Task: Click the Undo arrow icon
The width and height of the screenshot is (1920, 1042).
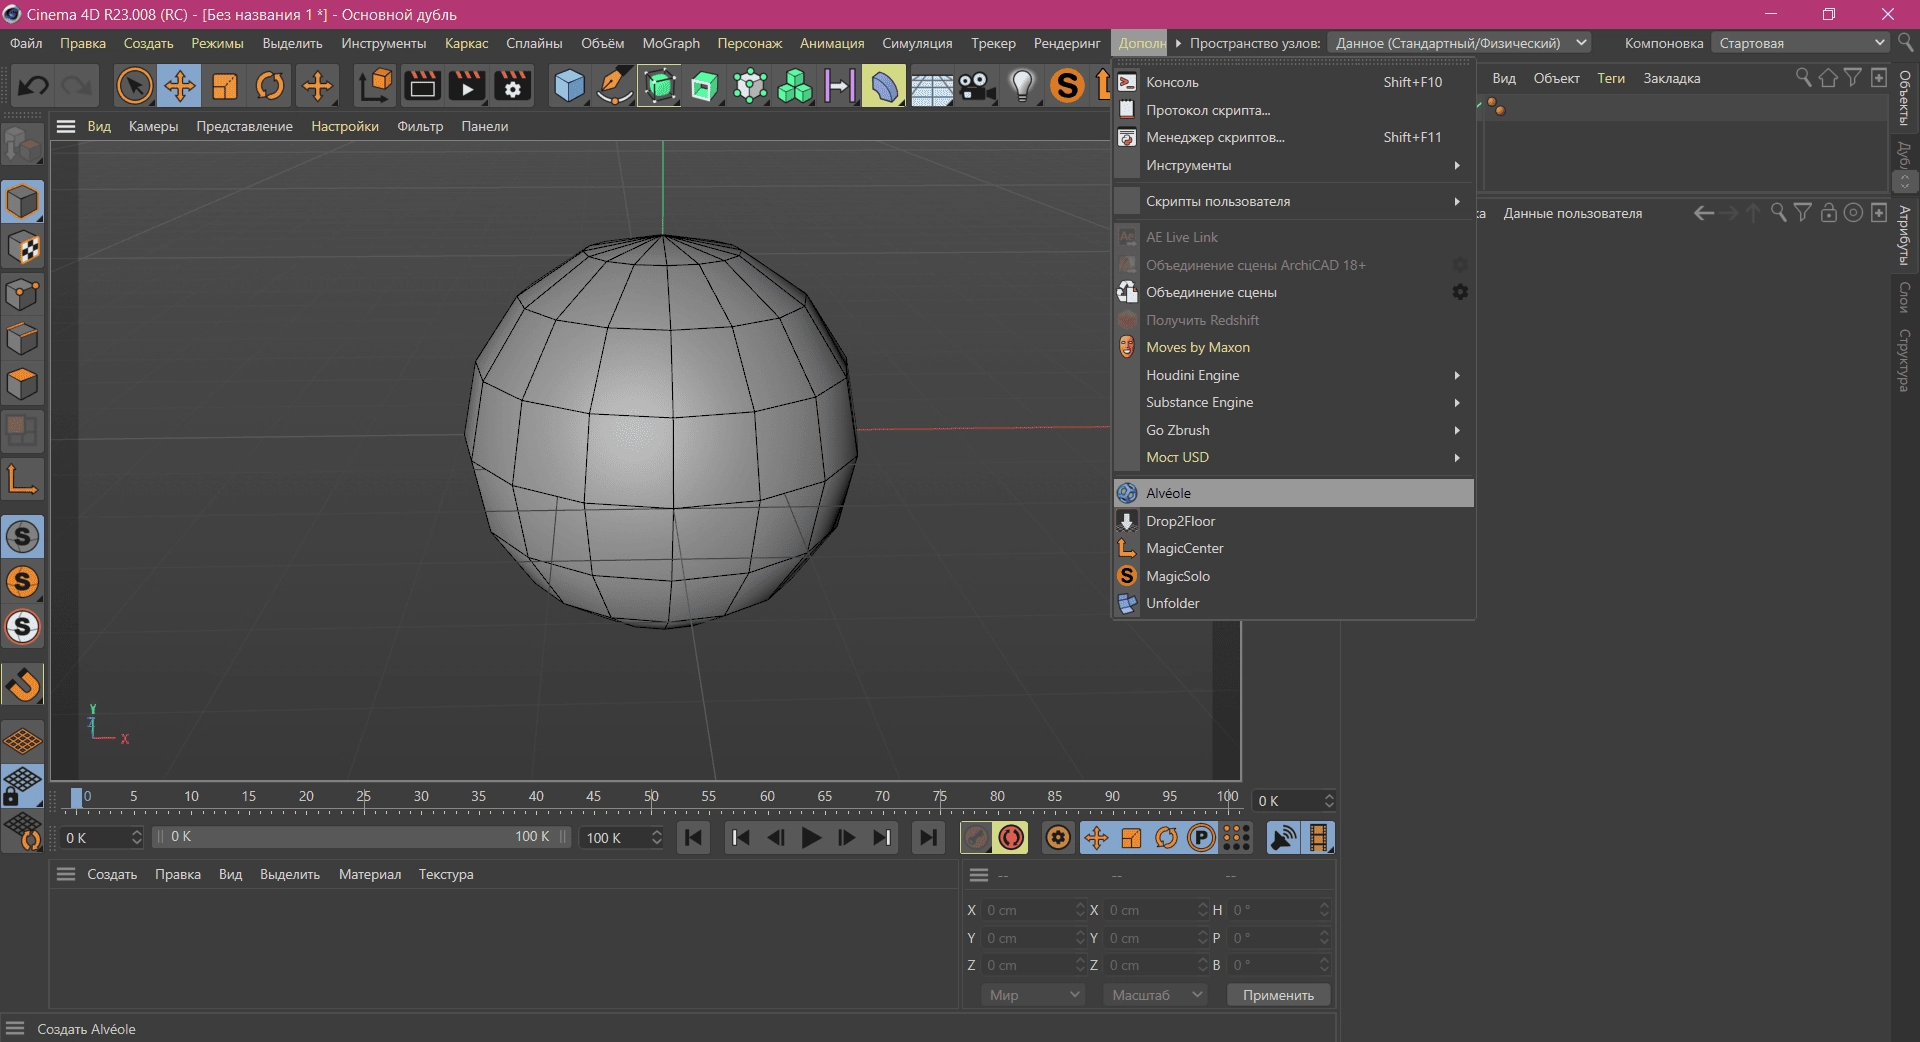Action: coord(33,86)
